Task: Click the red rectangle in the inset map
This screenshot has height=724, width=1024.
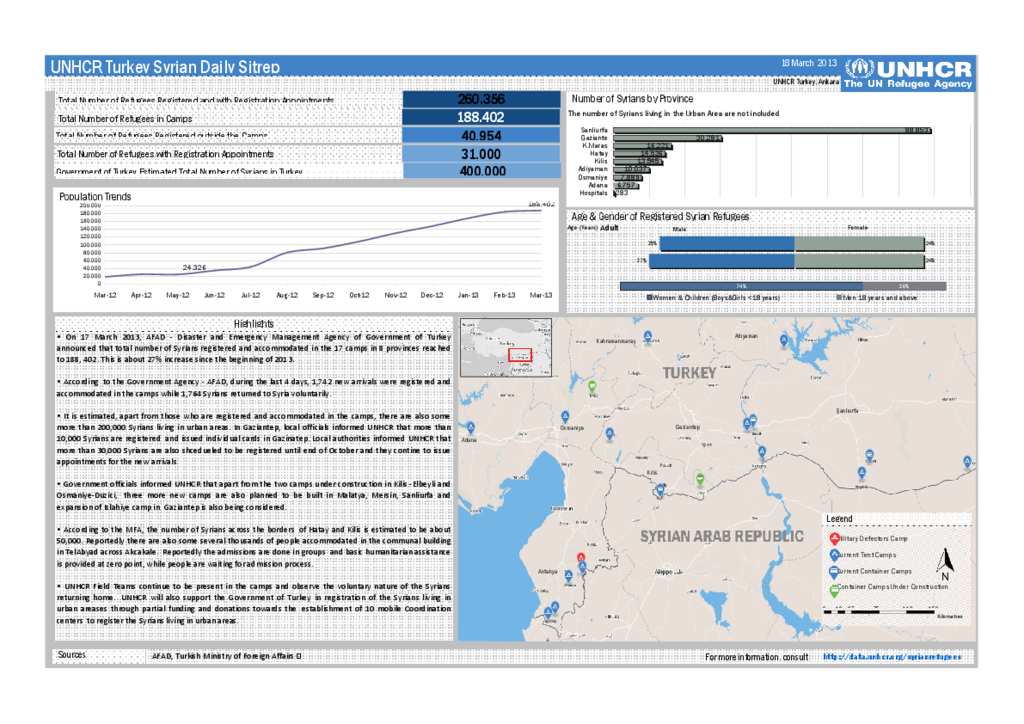Action: [x=520, y=355]
